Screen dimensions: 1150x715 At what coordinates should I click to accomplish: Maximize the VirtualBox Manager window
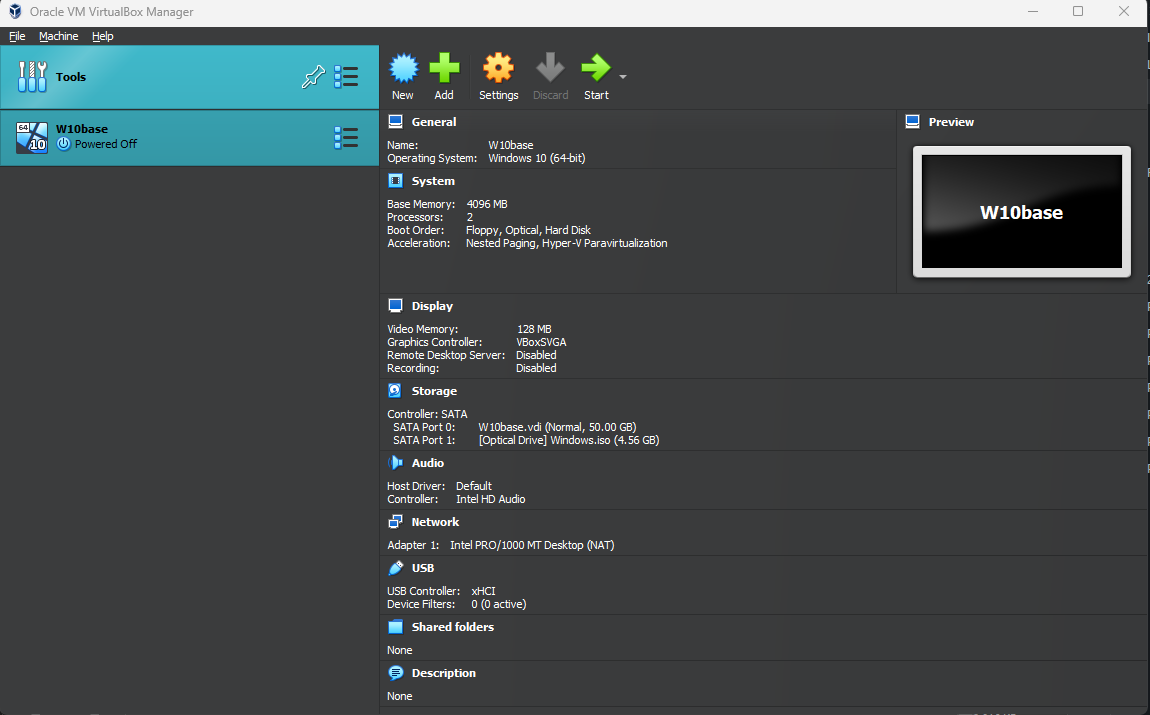[x=1077, y=11]
